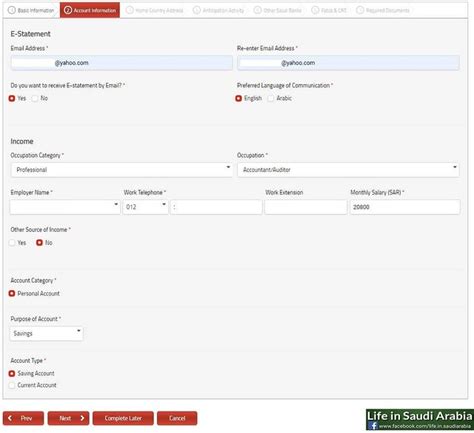Open the Fatca & CRS step
The width and height of the screenshot is (474, 433).
[x=329, y=10]
